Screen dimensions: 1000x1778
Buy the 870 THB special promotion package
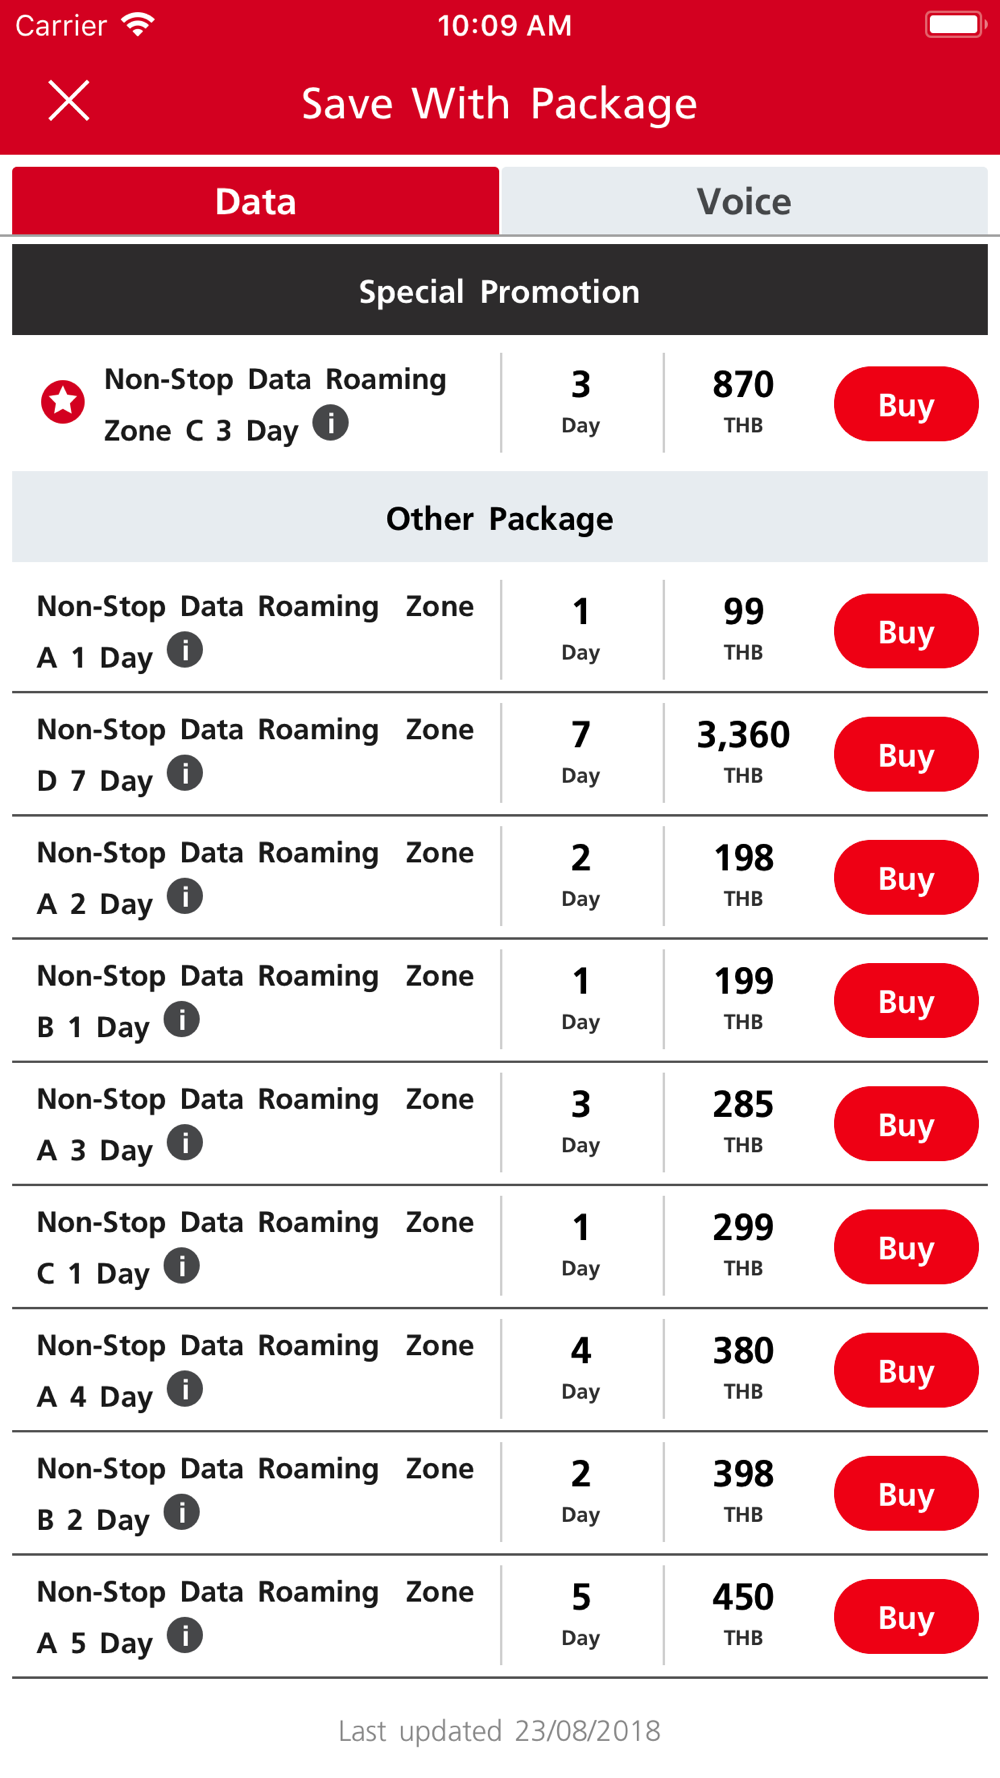(x=905, y=404)
